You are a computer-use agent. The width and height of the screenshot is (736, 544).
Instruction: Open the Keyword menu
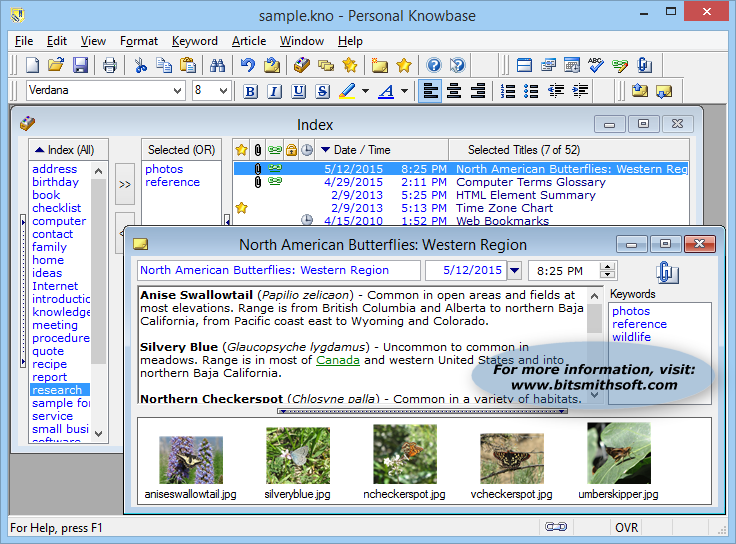(x=194, y=41)
